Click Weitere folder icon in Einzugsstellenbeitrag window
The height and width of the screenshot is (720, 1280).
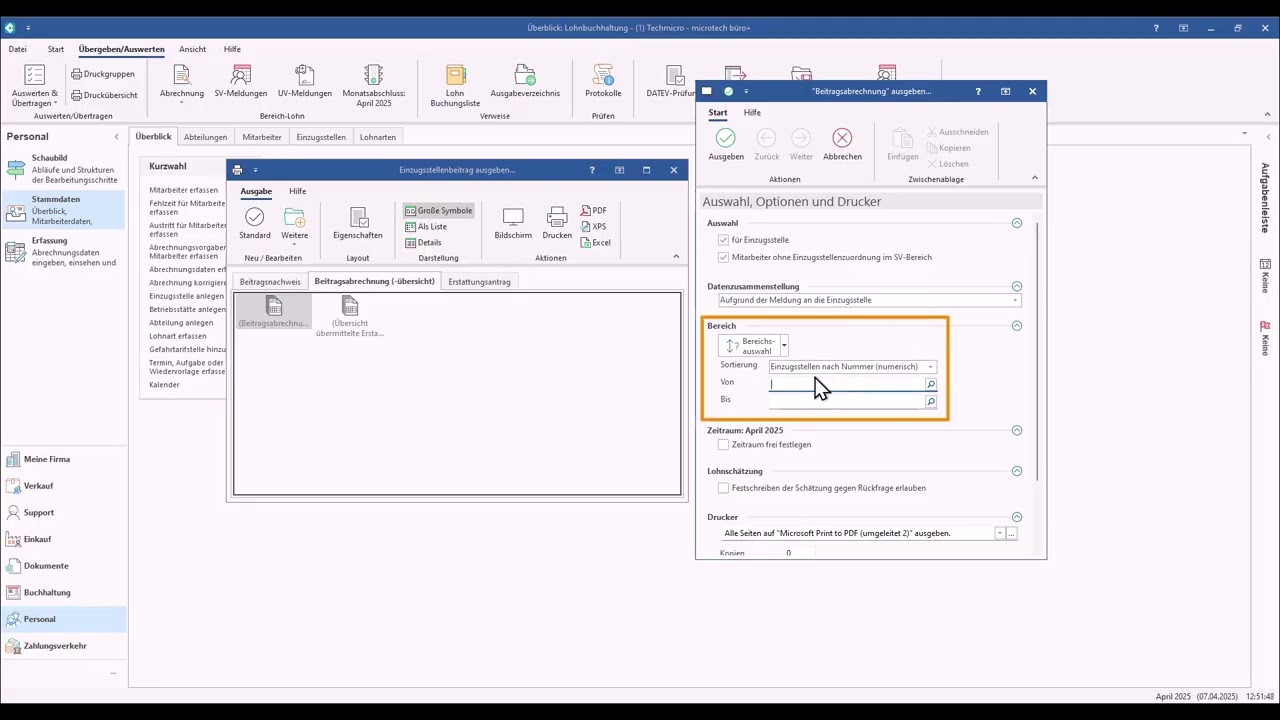coord(294,217)
